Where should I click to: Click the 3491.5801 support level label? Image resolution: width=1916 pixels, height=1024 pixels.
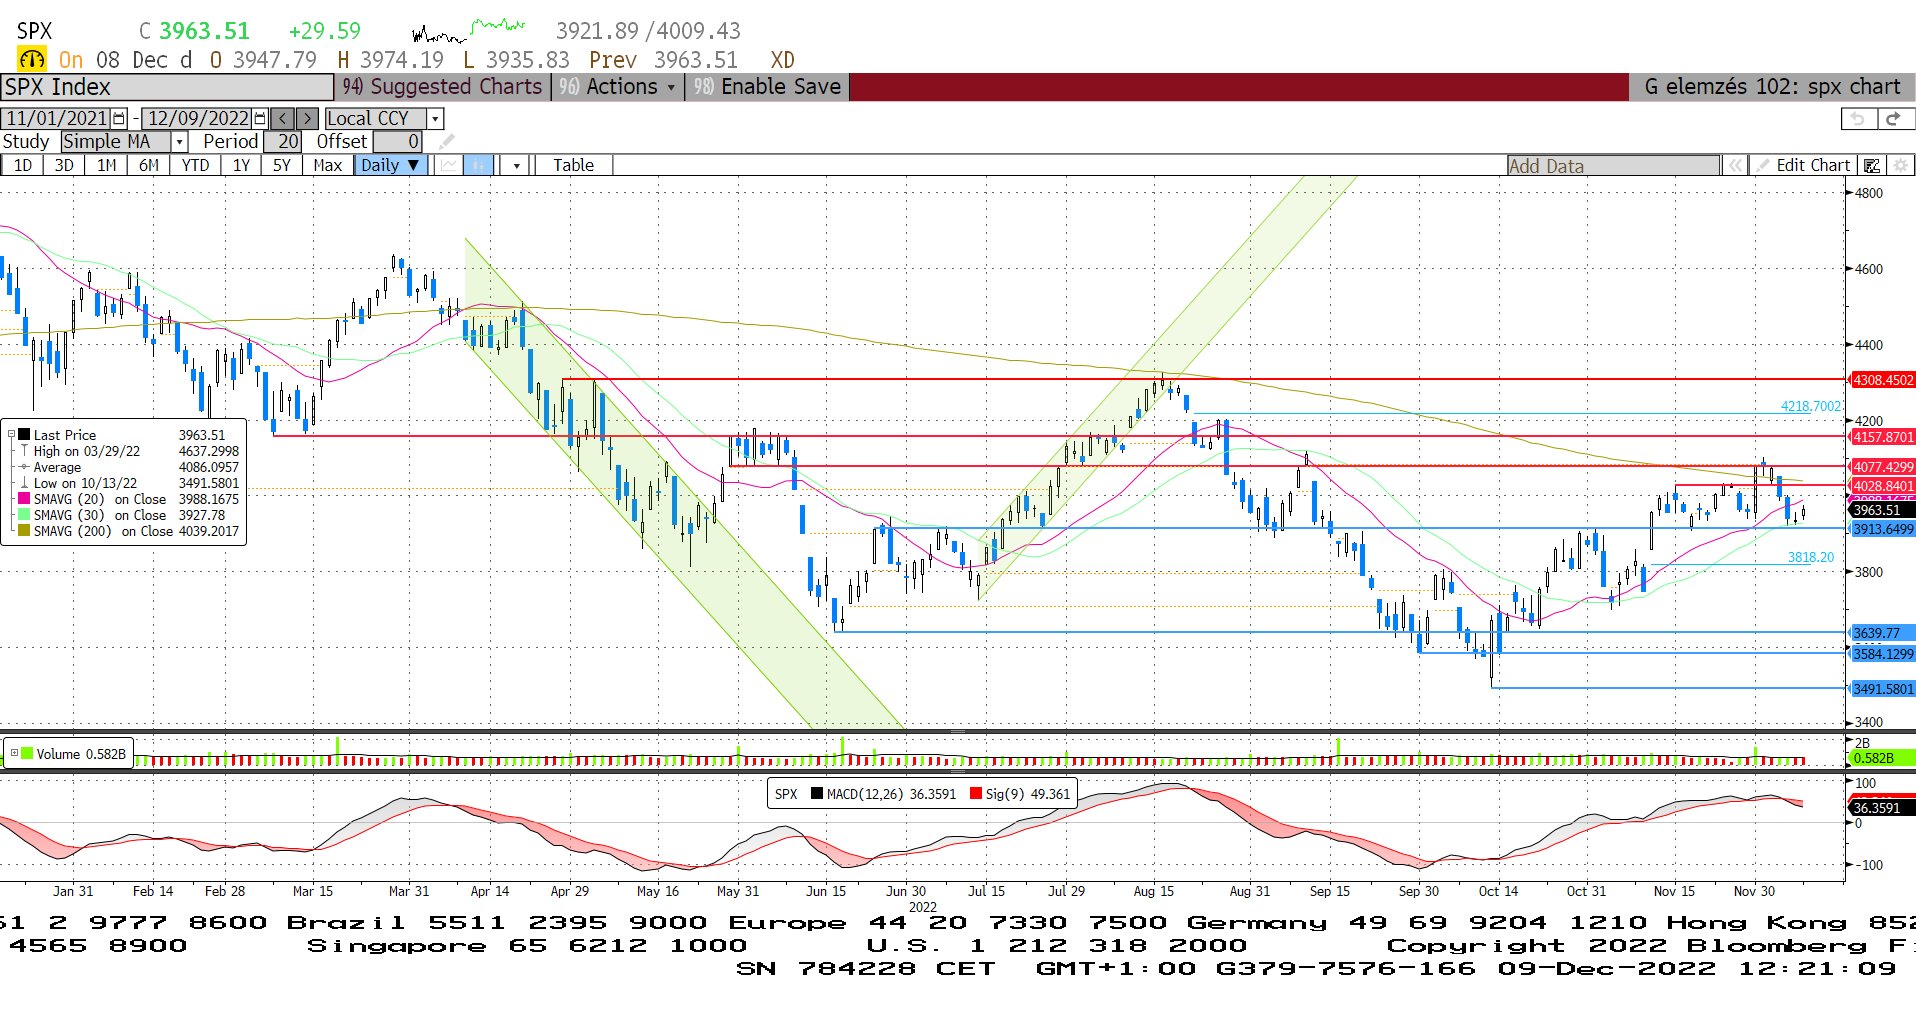pyautogui.click(x=1882, y=689)
